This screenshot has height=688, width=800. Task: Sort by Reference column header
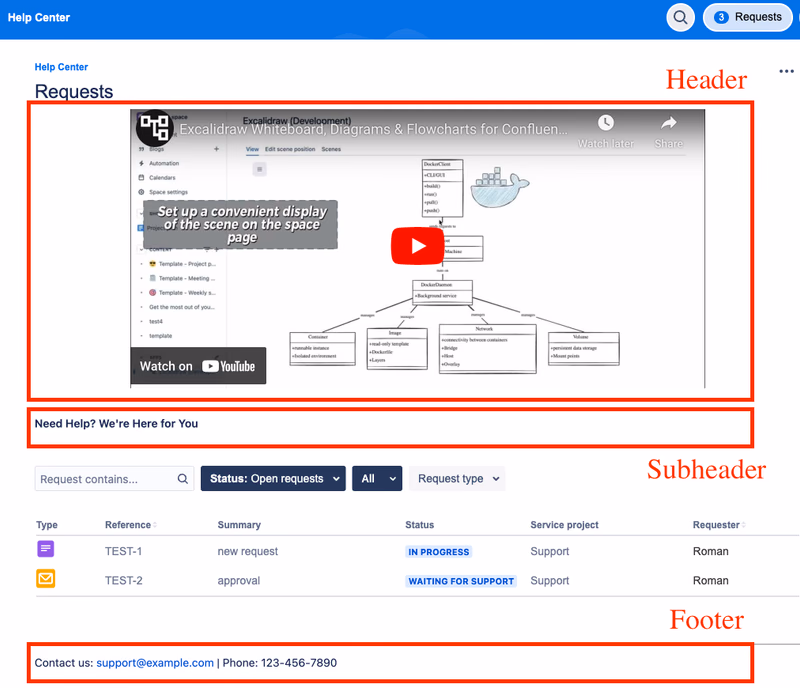pos(131,525)
